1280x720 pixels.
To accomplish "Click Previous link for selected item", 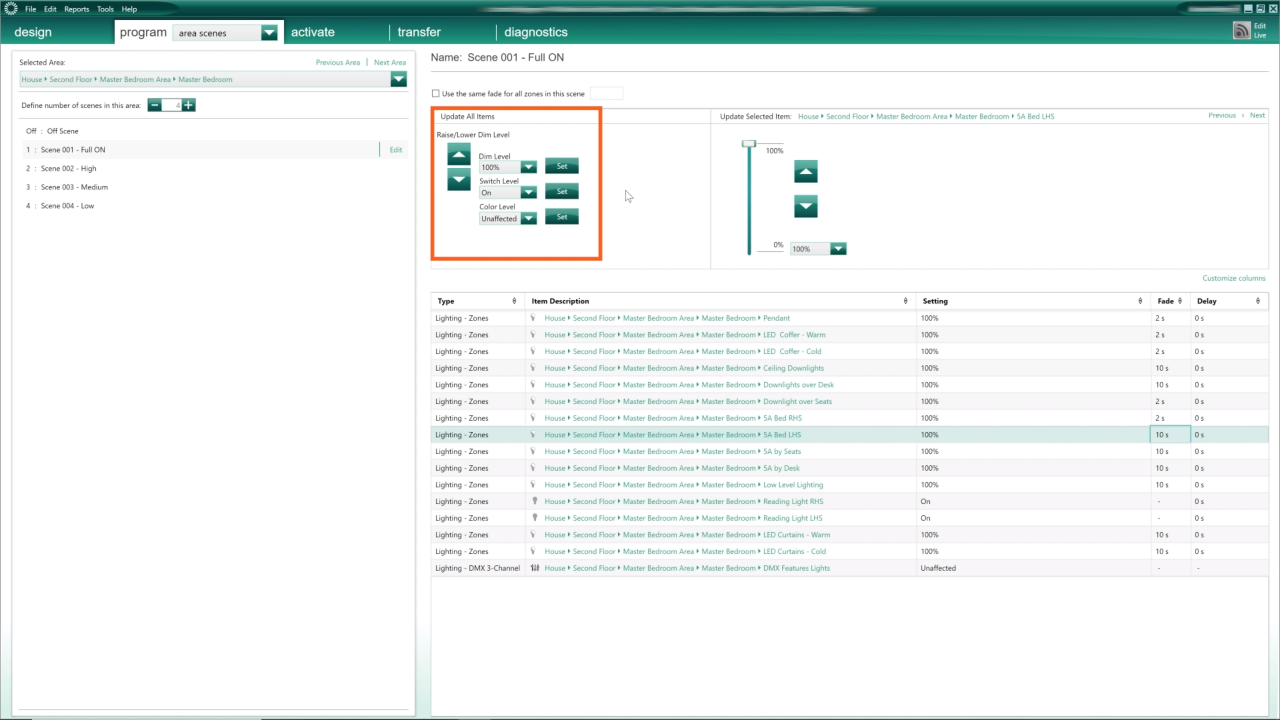I will click(1222, 116).
